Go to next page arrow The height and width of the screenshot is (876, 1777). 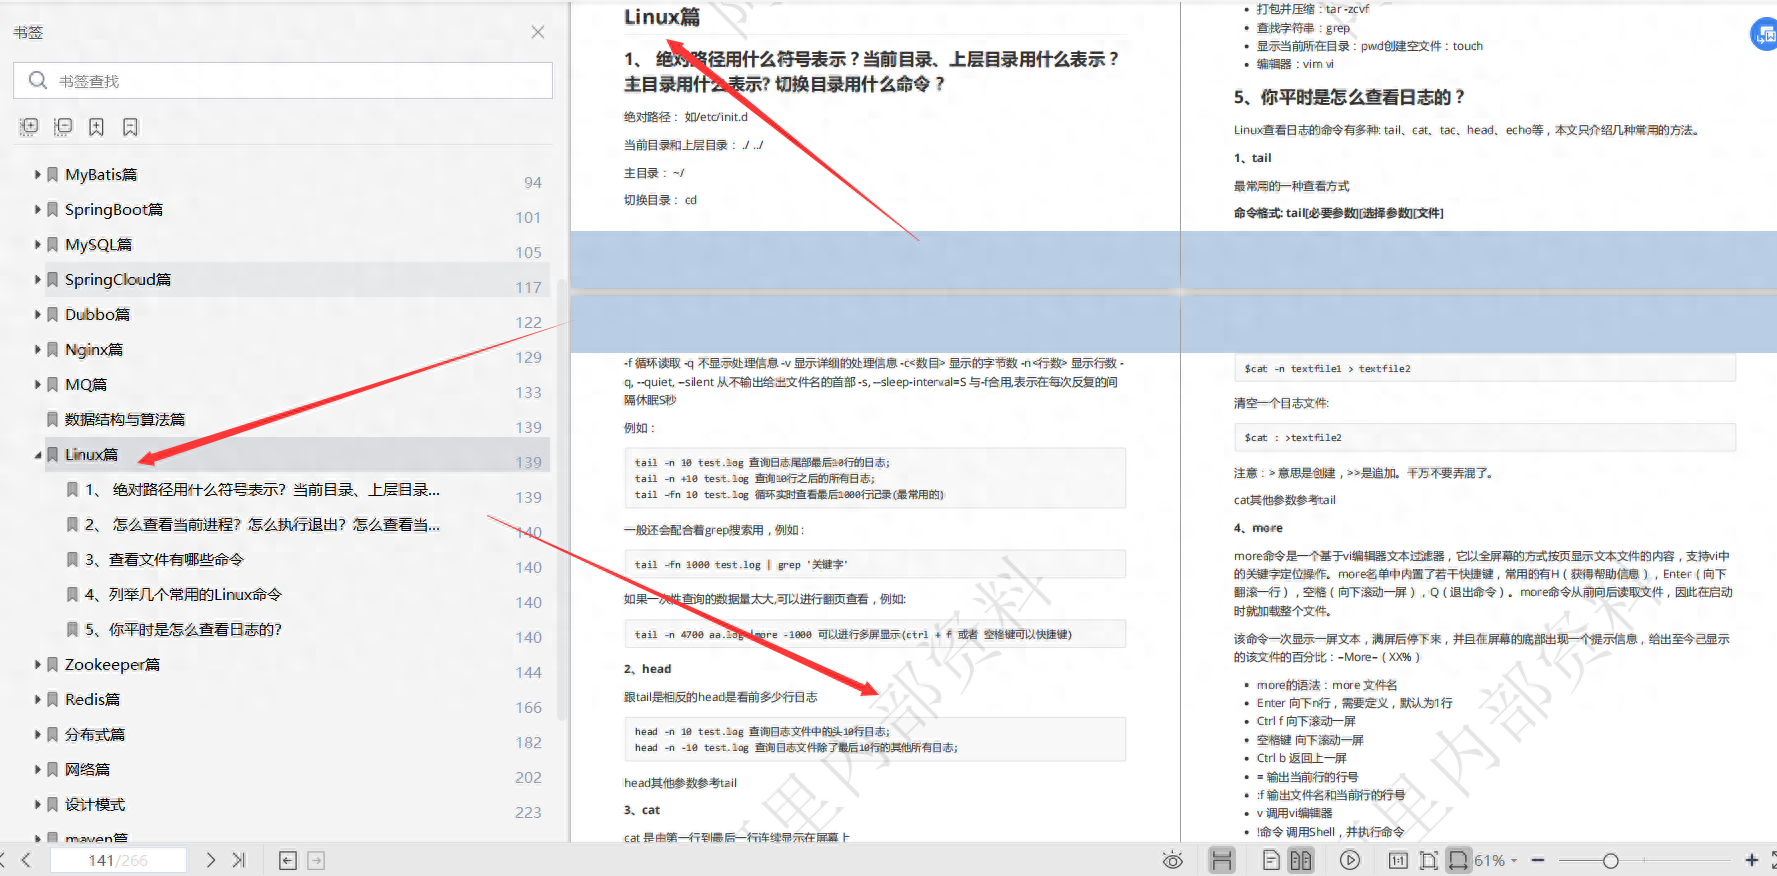(210, 860)
